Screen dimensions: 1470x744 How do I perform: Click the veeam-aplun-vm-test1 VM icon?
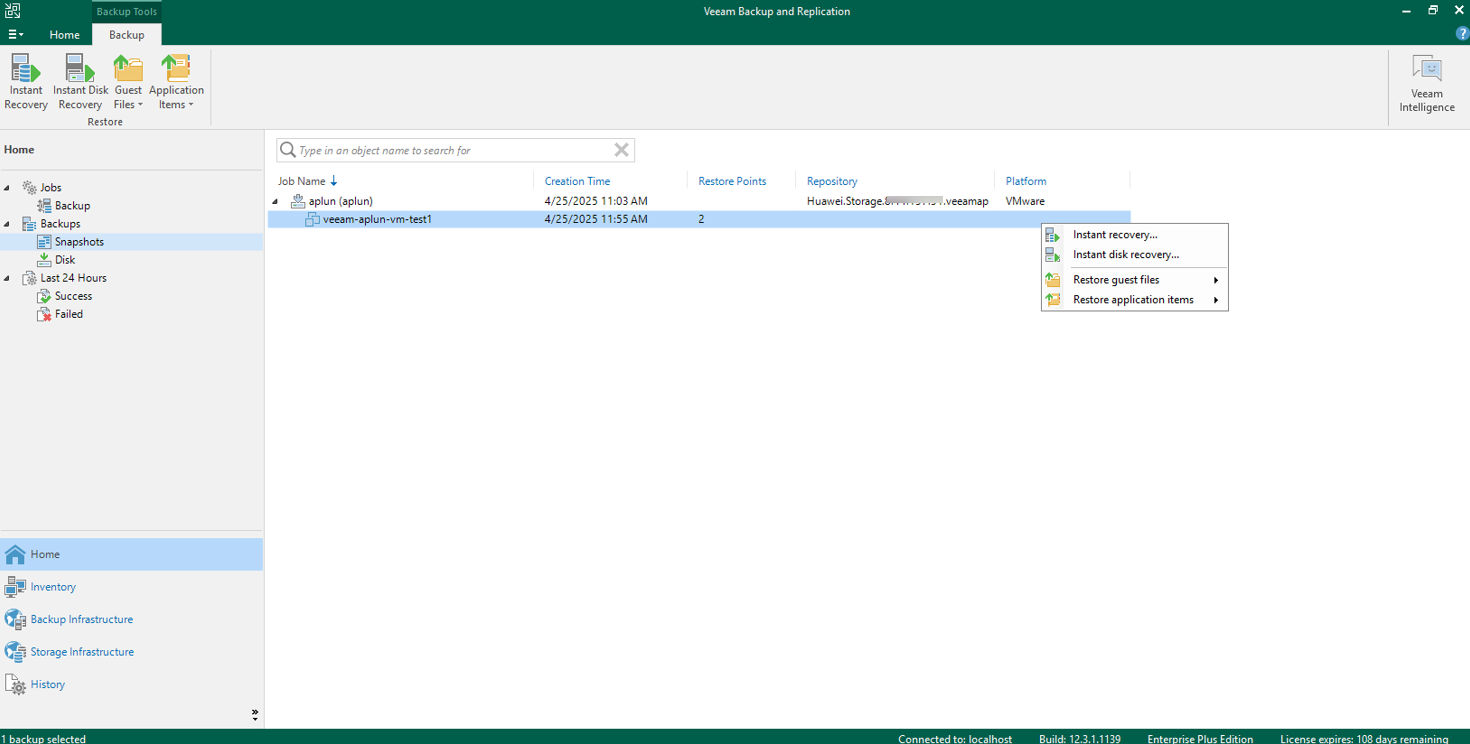click(x=312, y=219)
